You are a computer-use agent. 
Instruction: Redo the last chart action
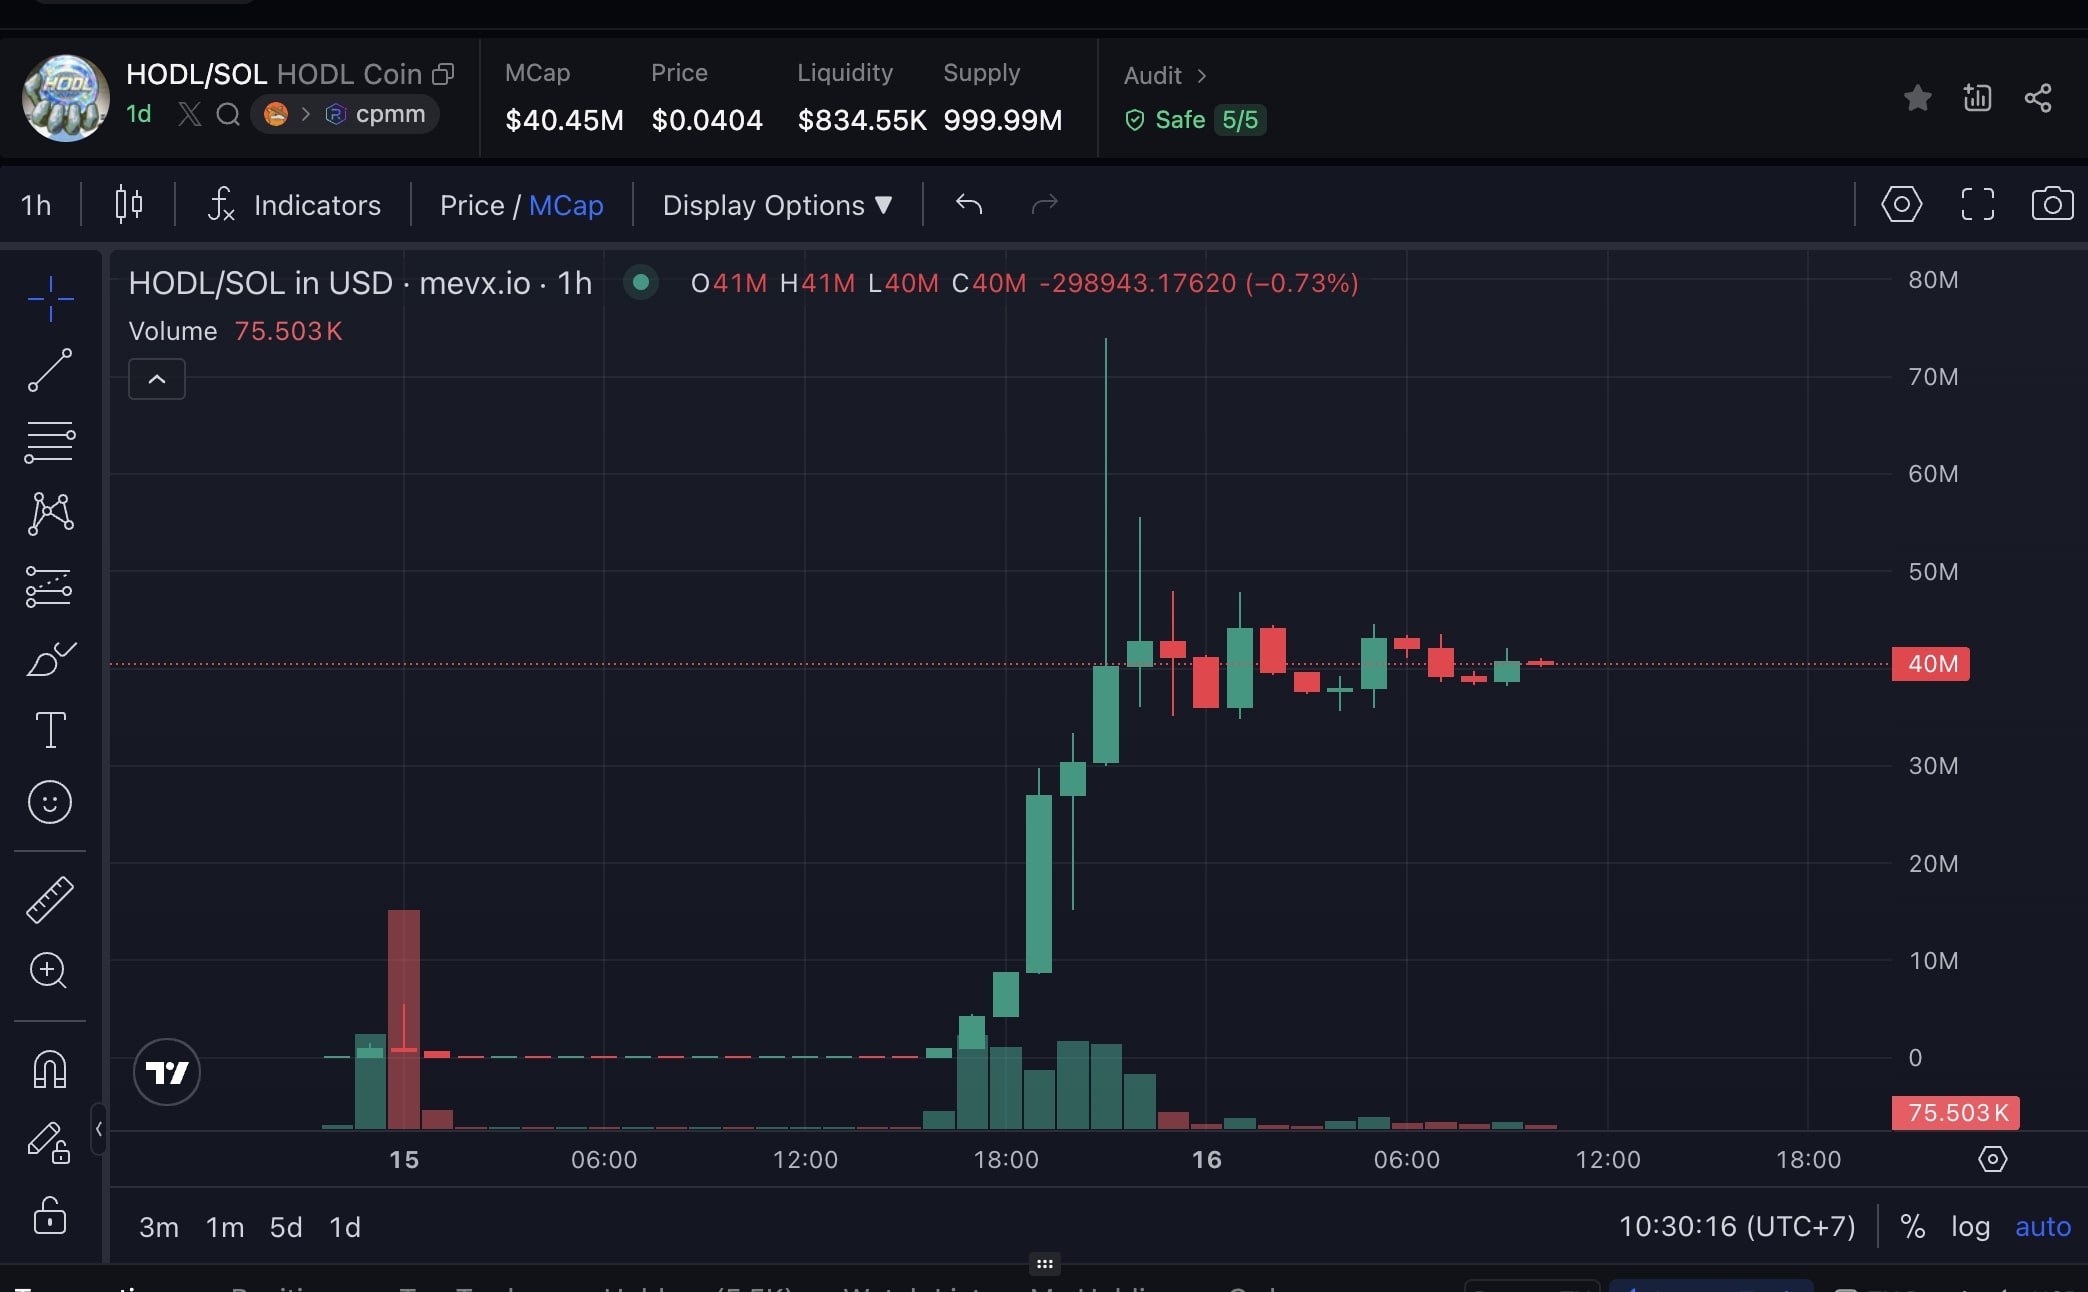coord(1044,204)
